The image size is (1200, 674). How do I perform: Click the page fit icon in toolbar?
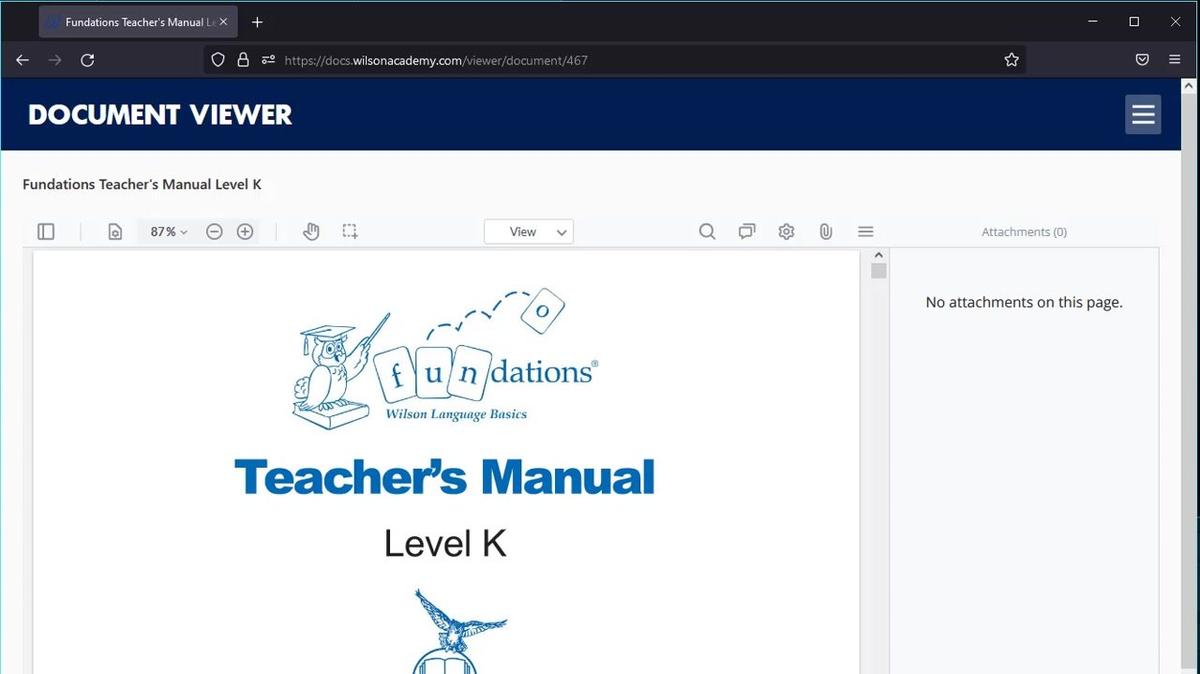115,231
